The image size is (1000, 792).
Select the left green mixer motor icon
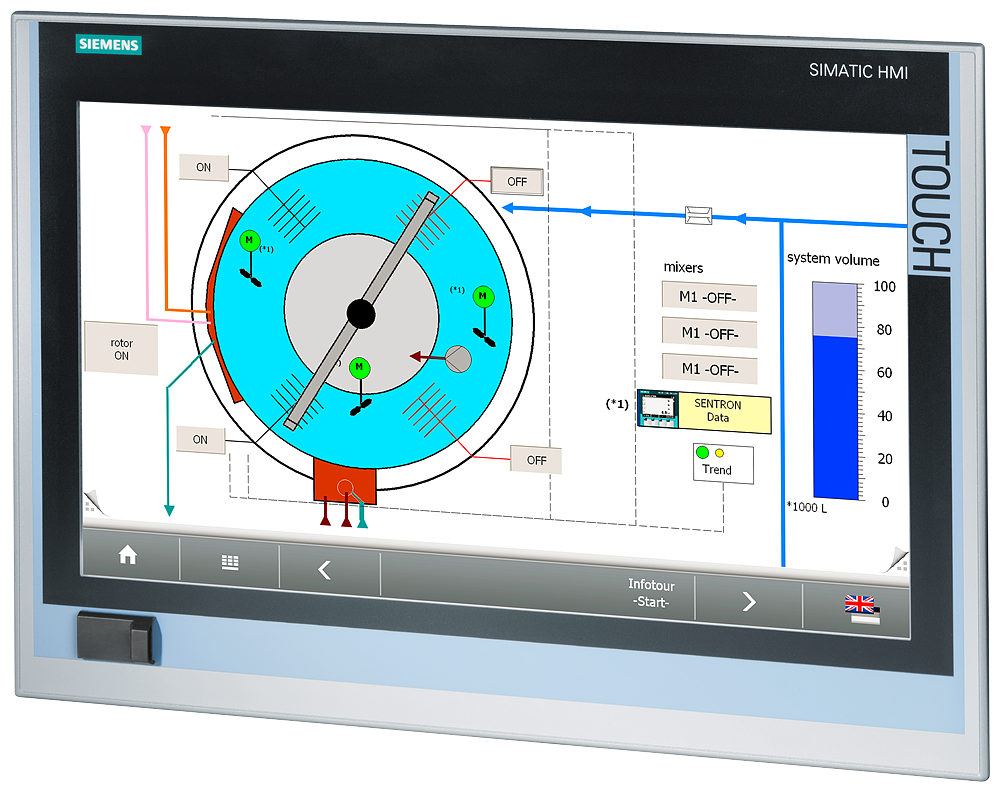248,240
